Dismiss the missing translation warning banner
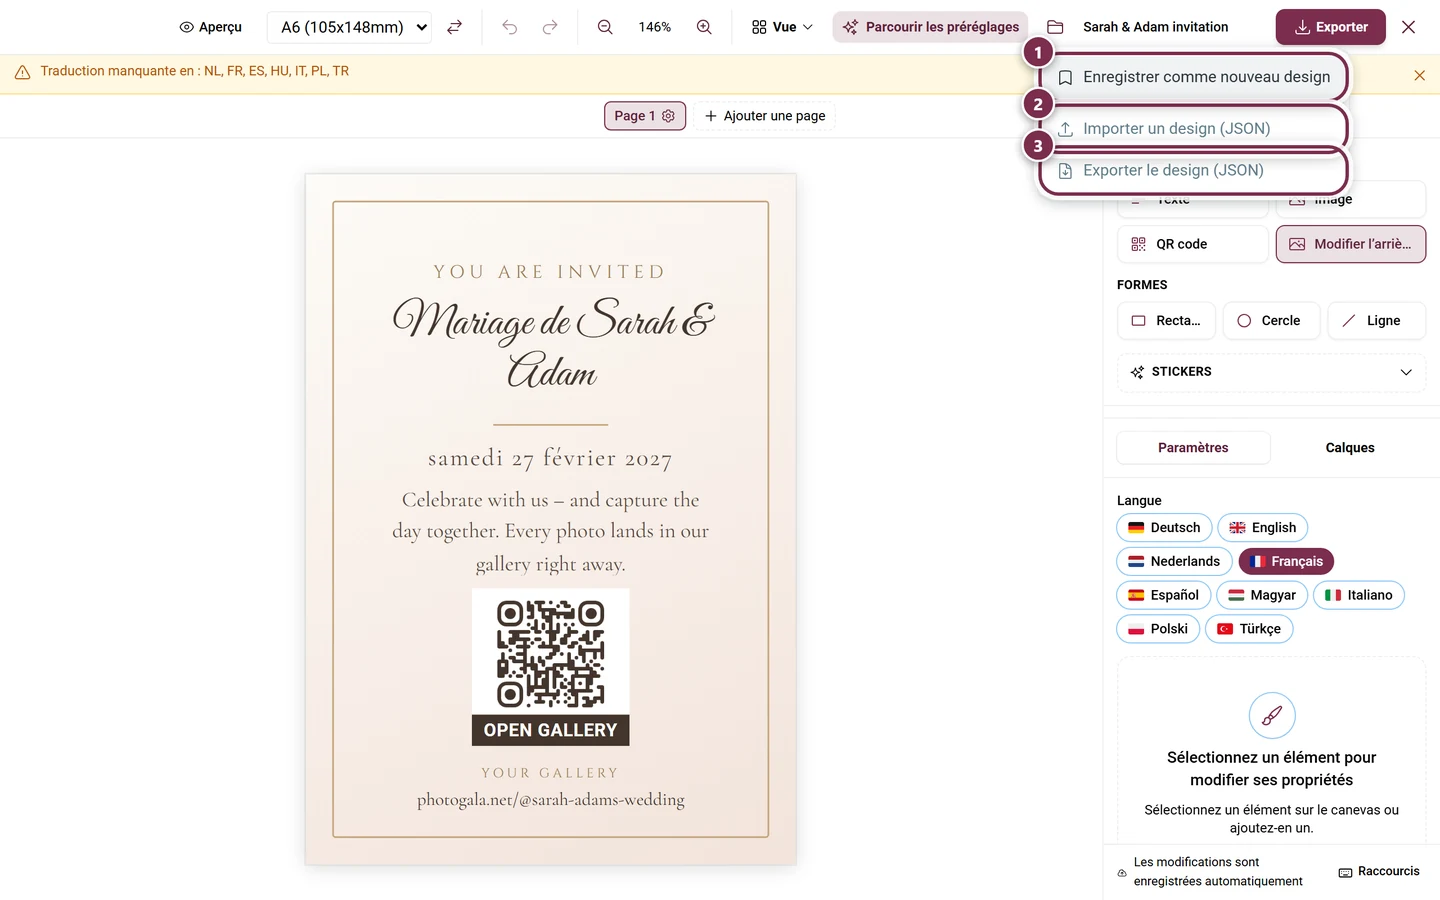The width and height of the screenshot is (1440, 900). pos(1419,75)
